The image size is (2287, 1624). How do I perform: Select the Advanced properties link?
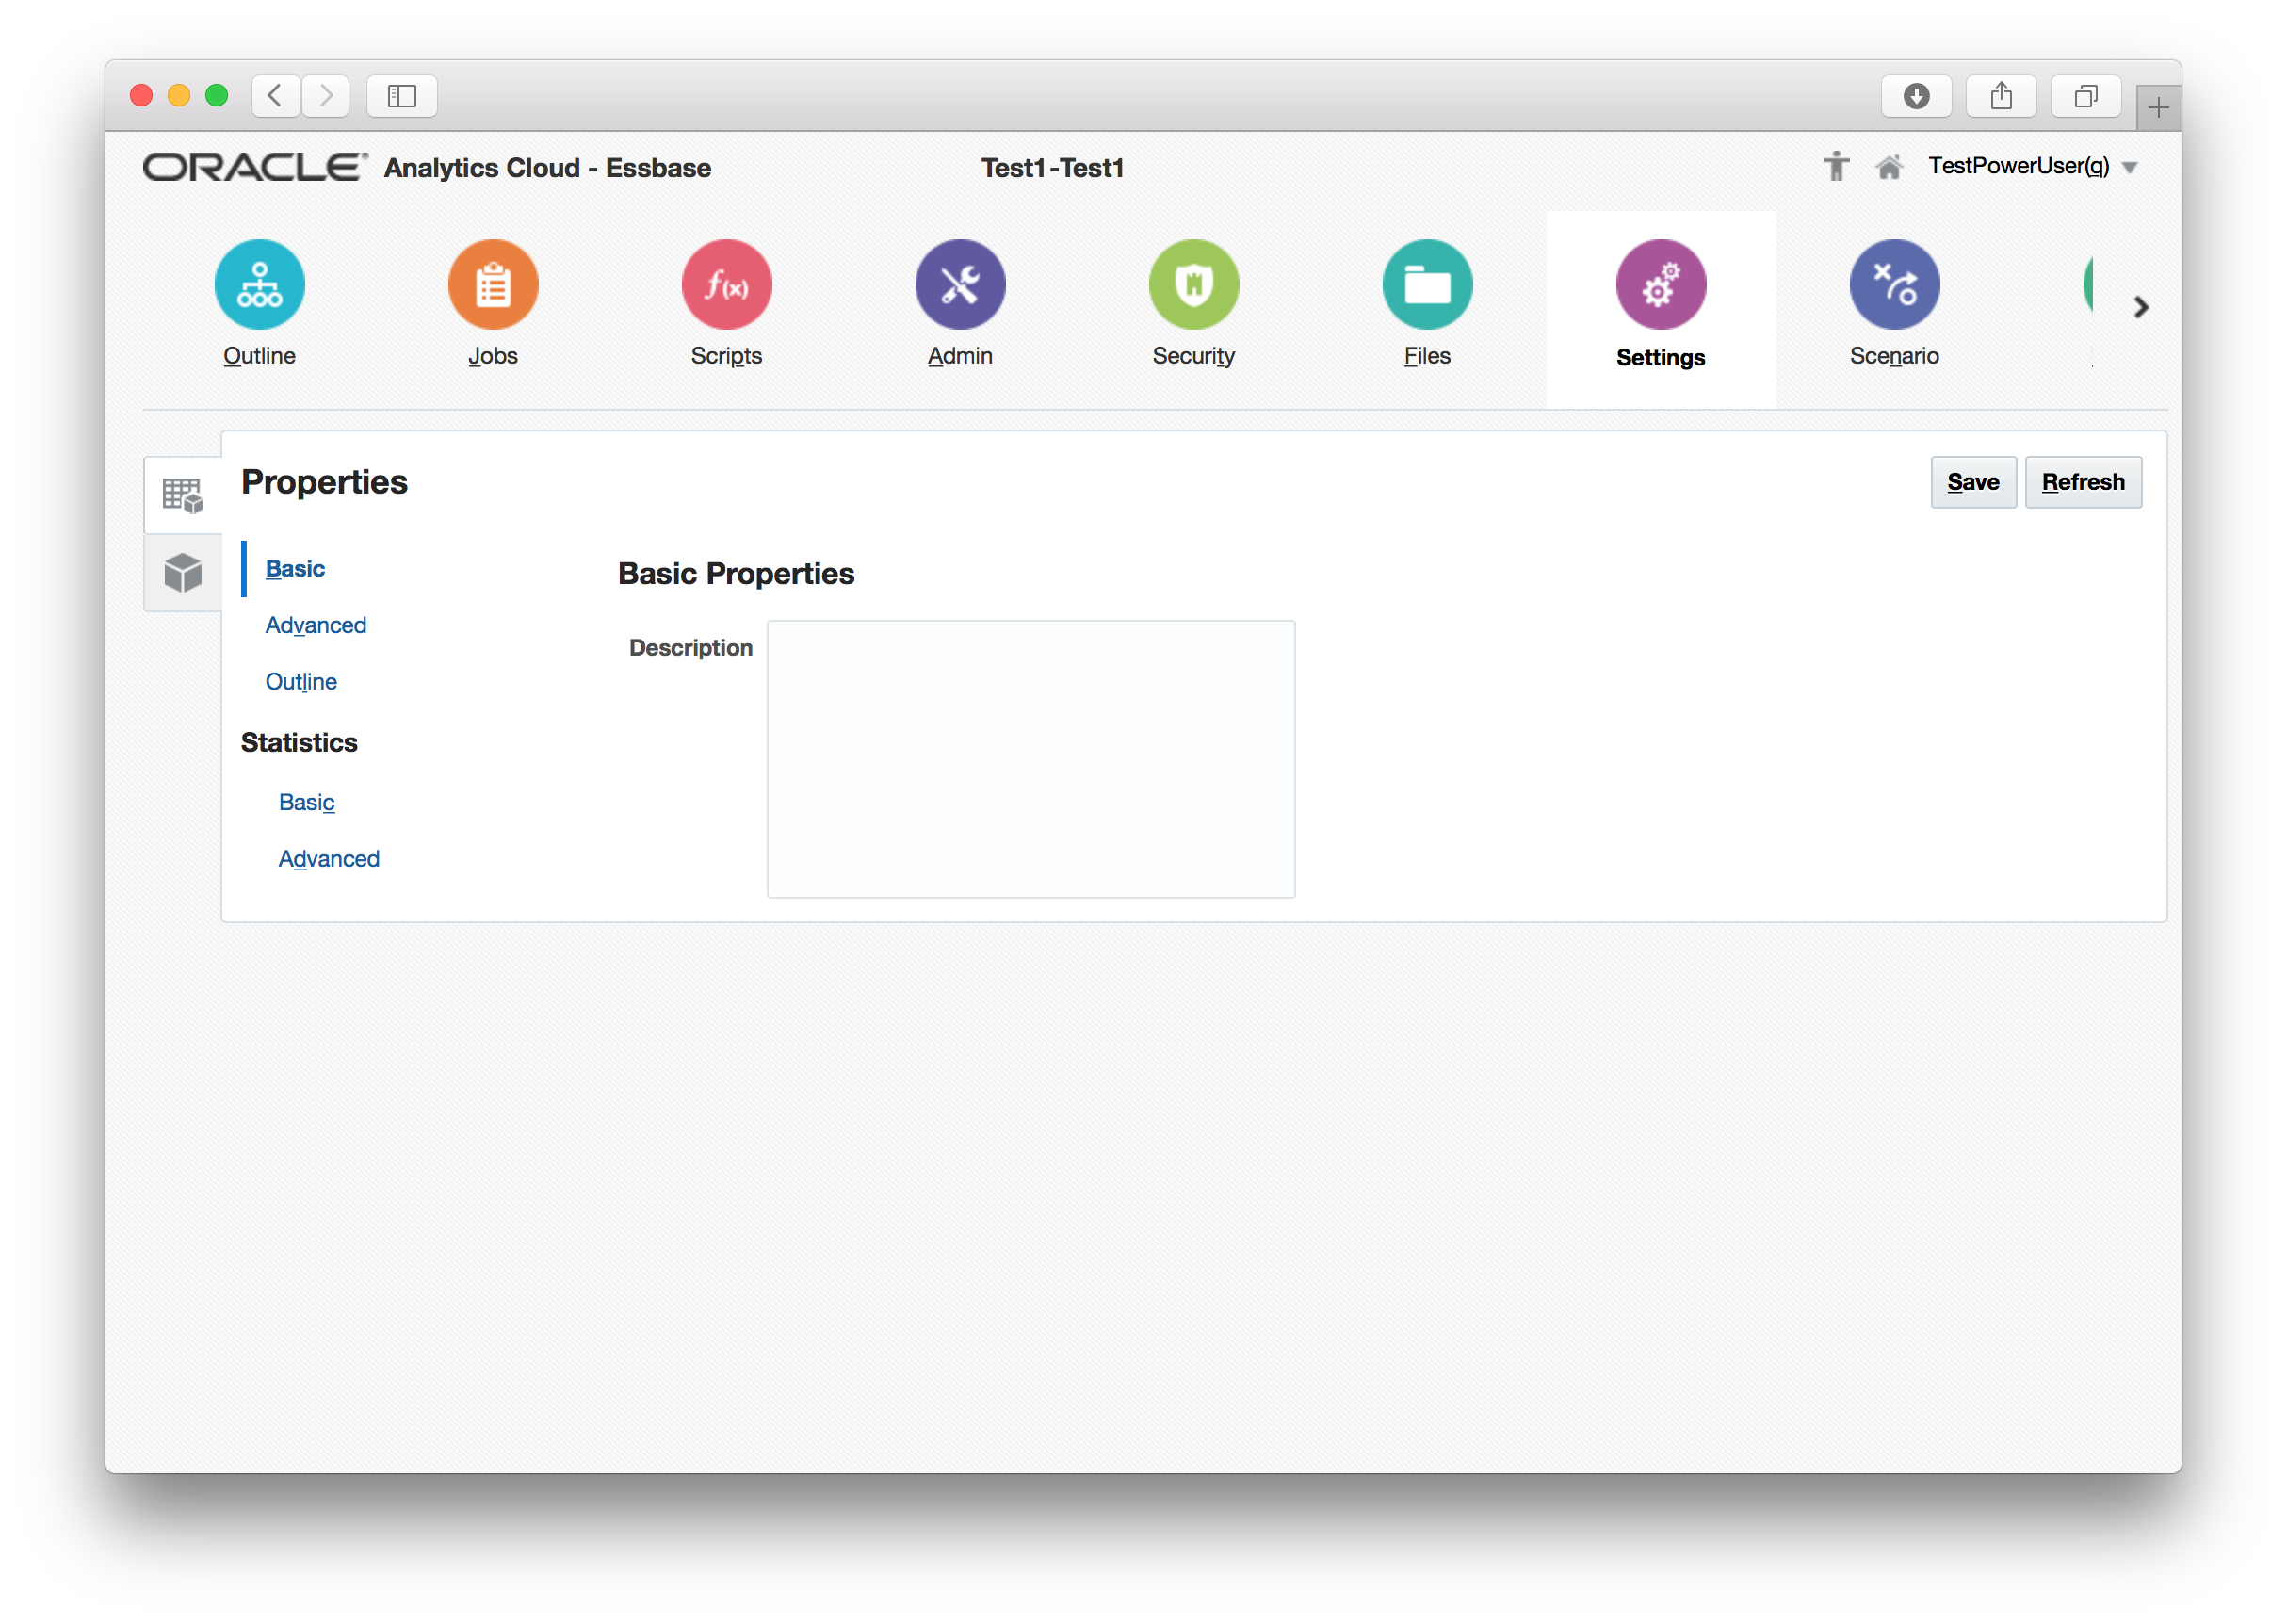tap(315, 625)
